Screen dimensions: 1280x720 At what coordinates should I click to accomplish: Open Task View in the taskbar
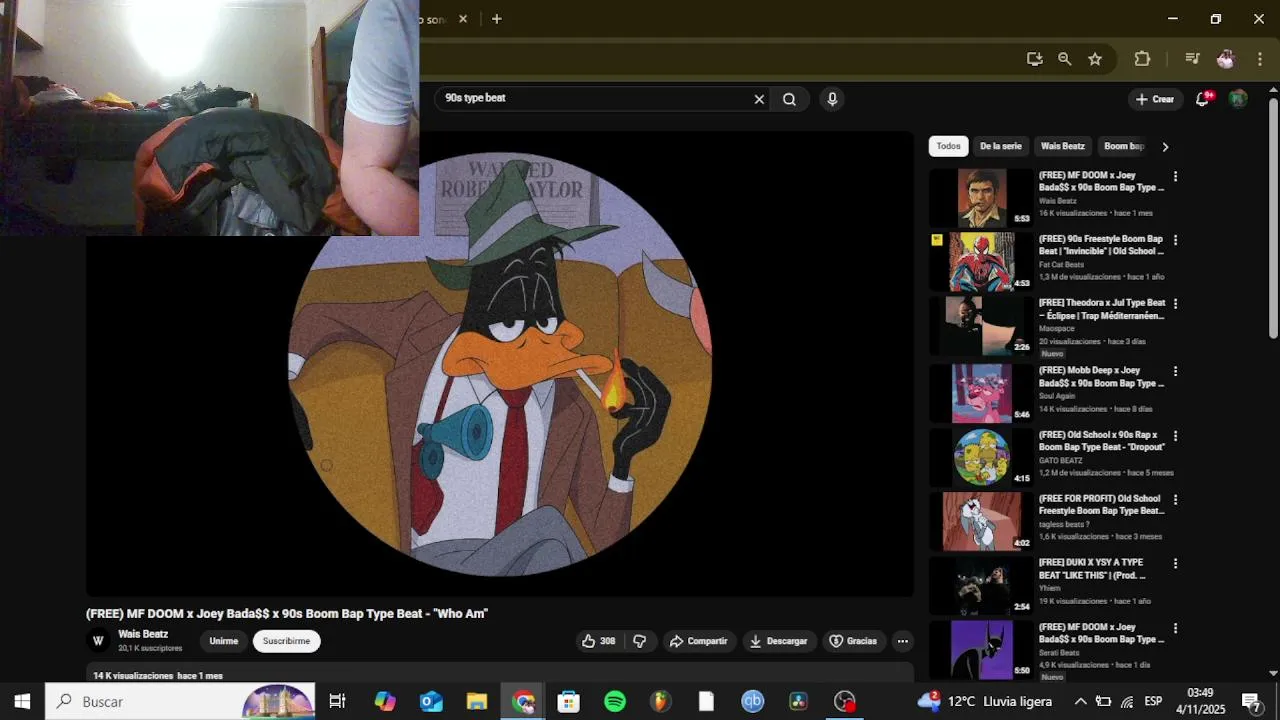[x=337, y=702]
